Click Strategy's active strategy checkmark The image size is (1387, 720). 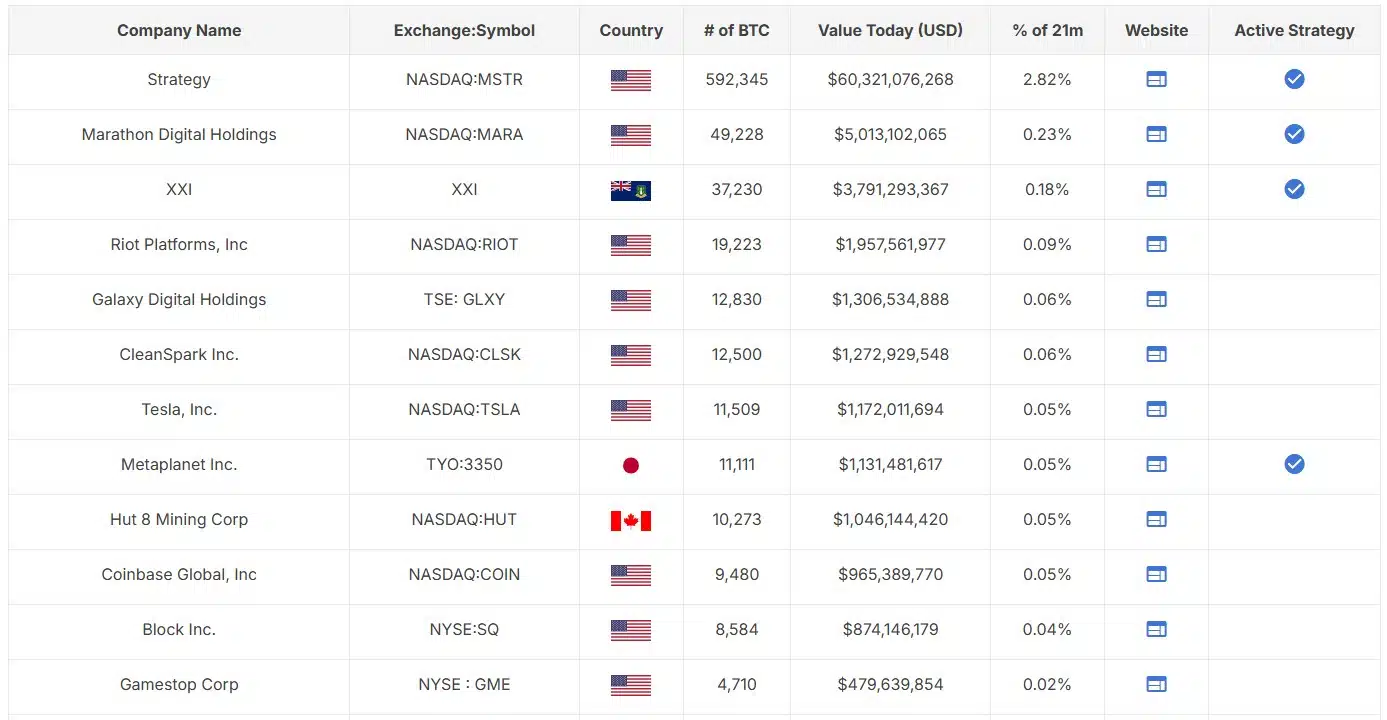pyautogui.click(x=1294, y=79)
